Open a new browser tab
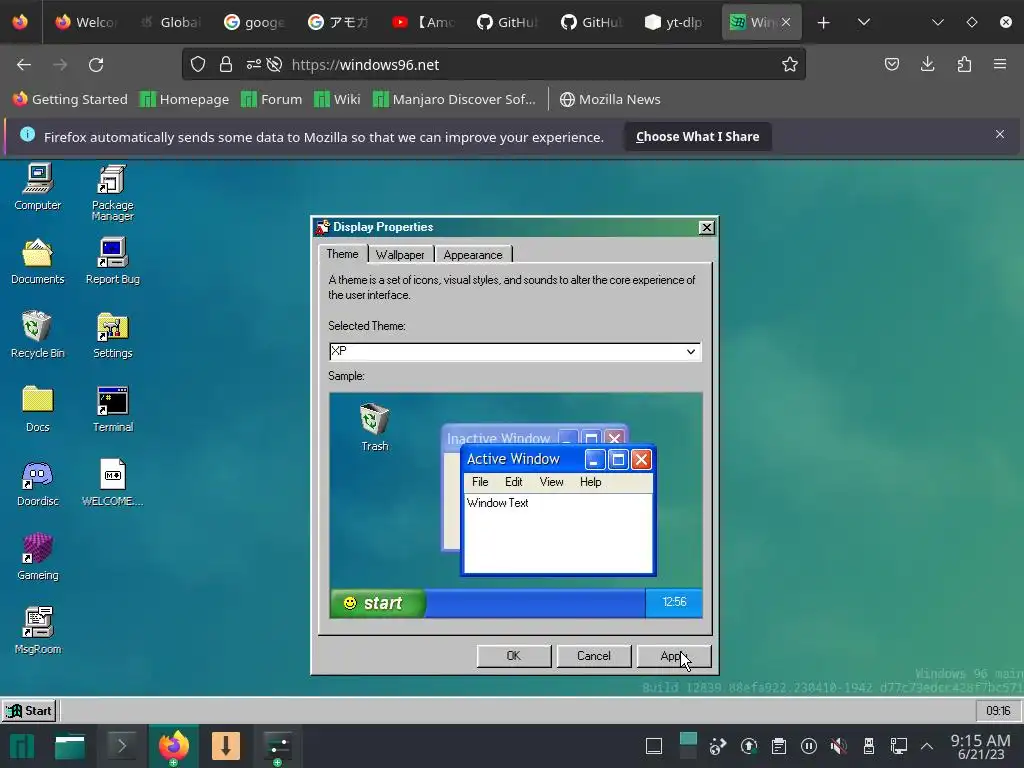This screenshot has width=1024, height=768. click(824, 23)
